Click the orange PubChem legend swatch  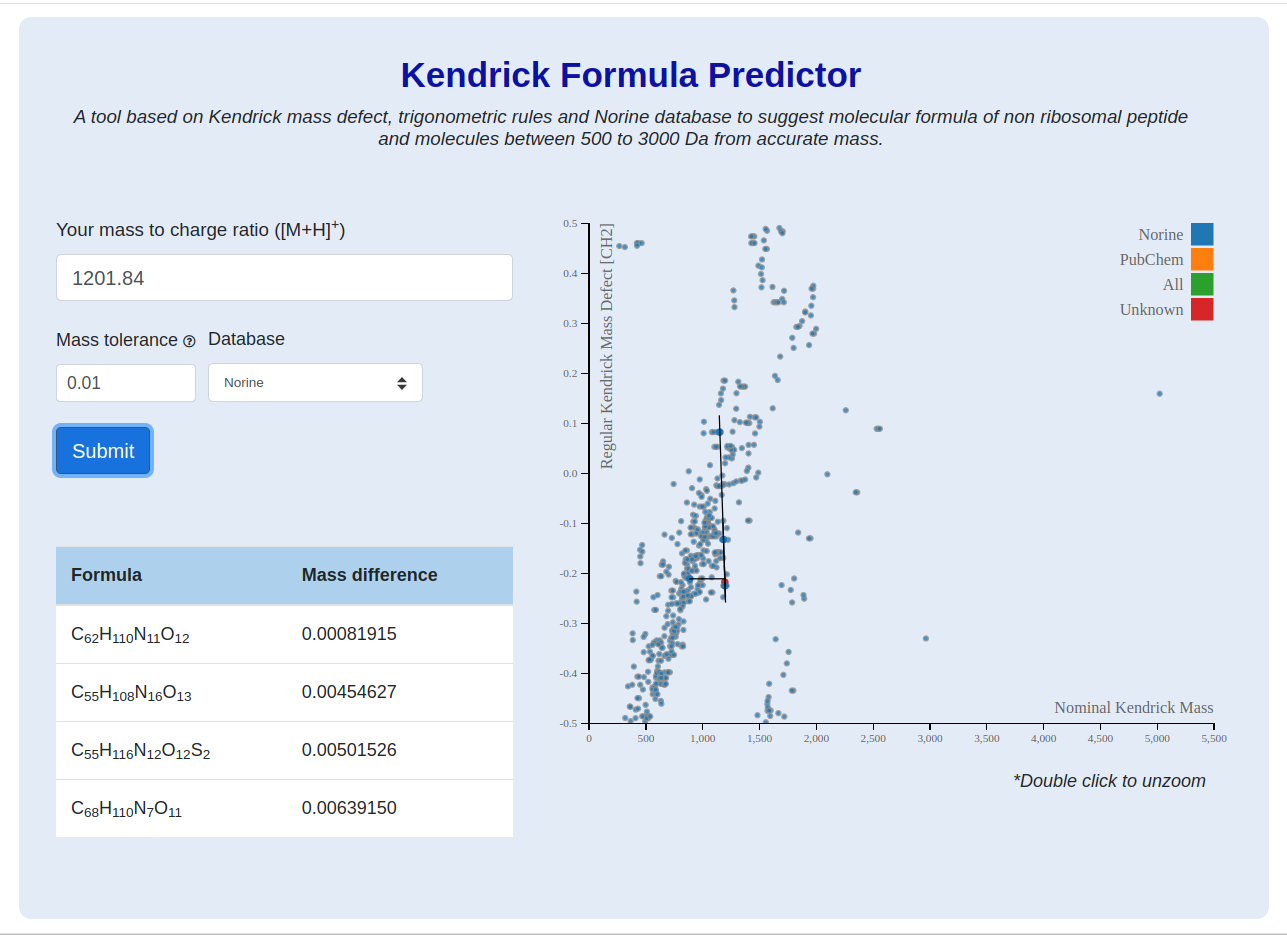[1202, 260]
